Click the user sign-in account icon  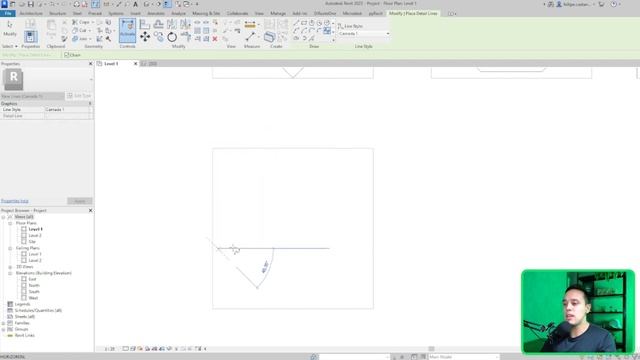click(559, 4)
